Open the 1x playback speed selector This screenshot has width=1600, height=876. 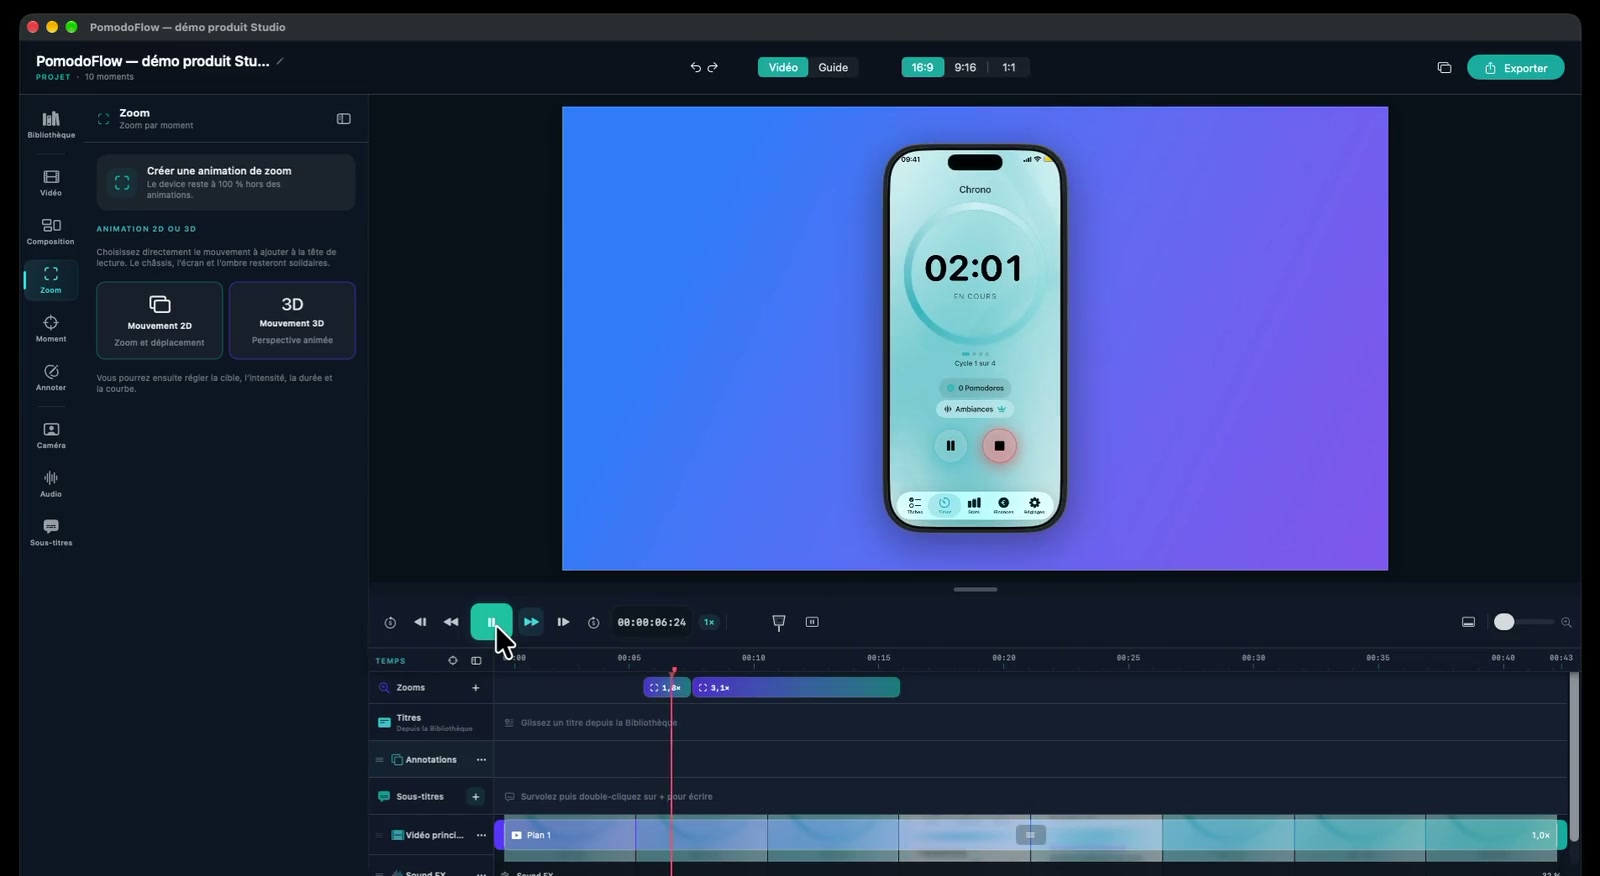[709, 622]
